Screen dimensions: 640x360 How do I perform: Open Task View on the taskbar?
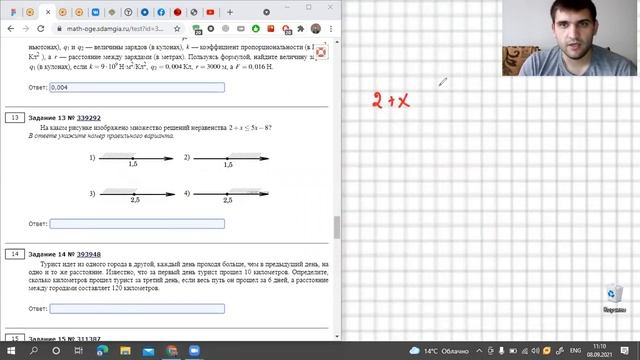pyautogui.click(x=78, y=351)
